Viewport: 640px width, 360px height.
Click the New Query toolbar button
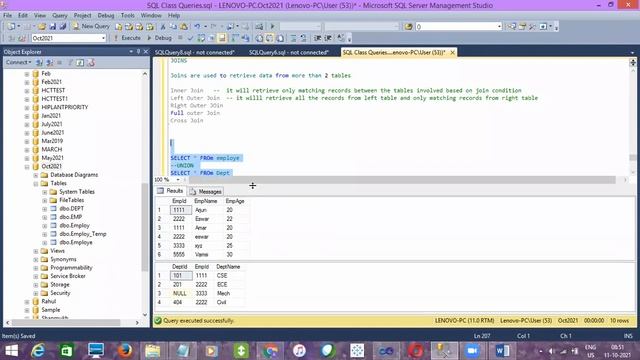[91, 26]
